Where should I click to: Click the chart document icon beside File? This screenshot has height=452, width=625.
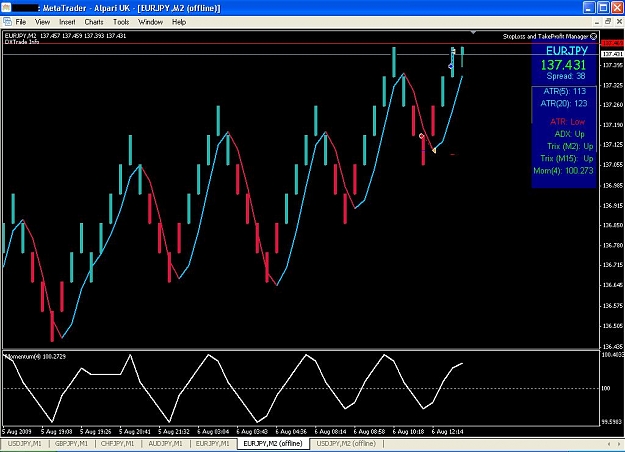(x=7, y=22)
